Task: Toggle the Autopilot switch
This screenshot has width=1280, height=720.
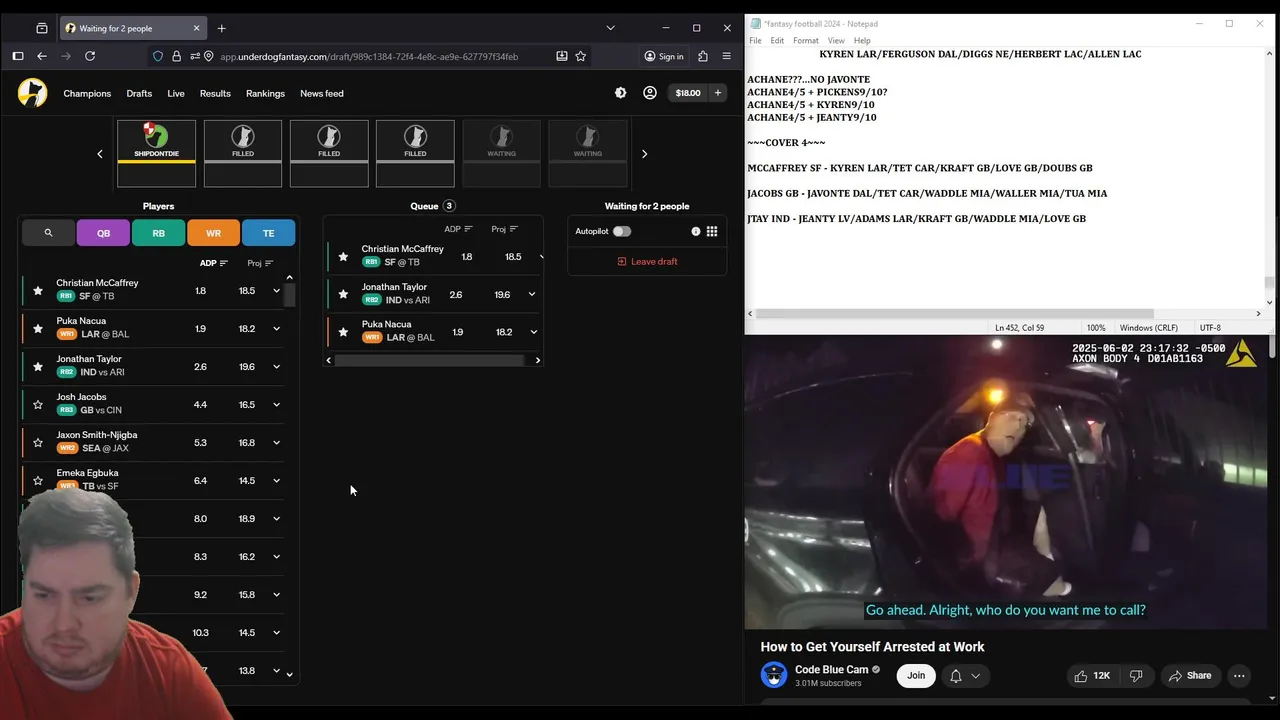Action: tap(622, 231)
